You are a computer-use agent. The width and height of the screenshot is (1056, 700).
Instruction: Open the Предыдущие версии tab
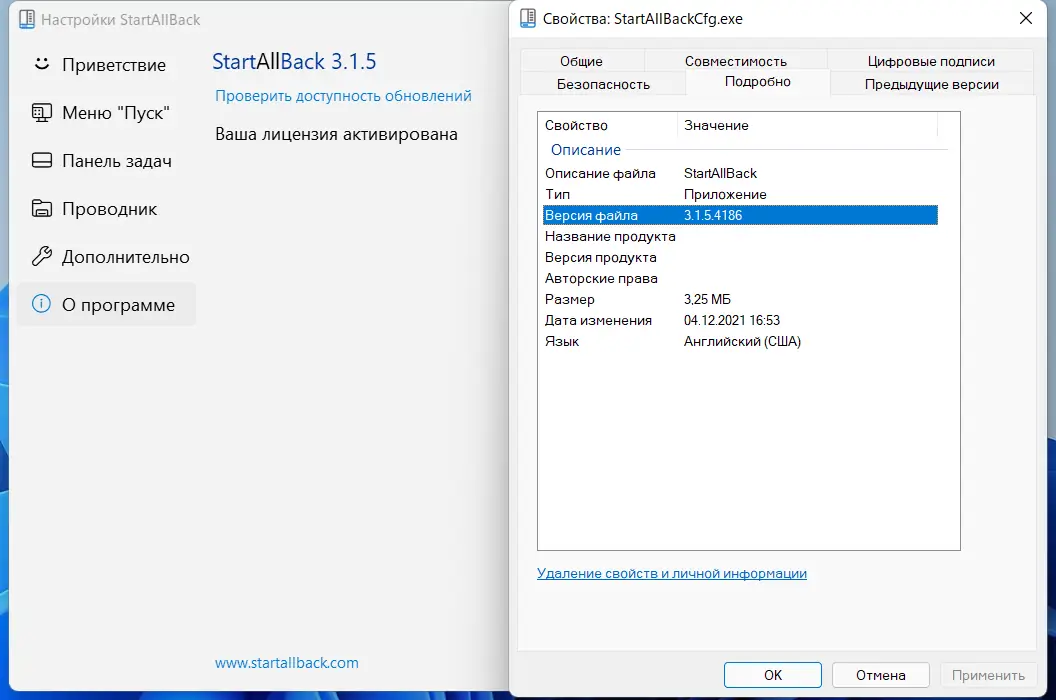[931, 84]
